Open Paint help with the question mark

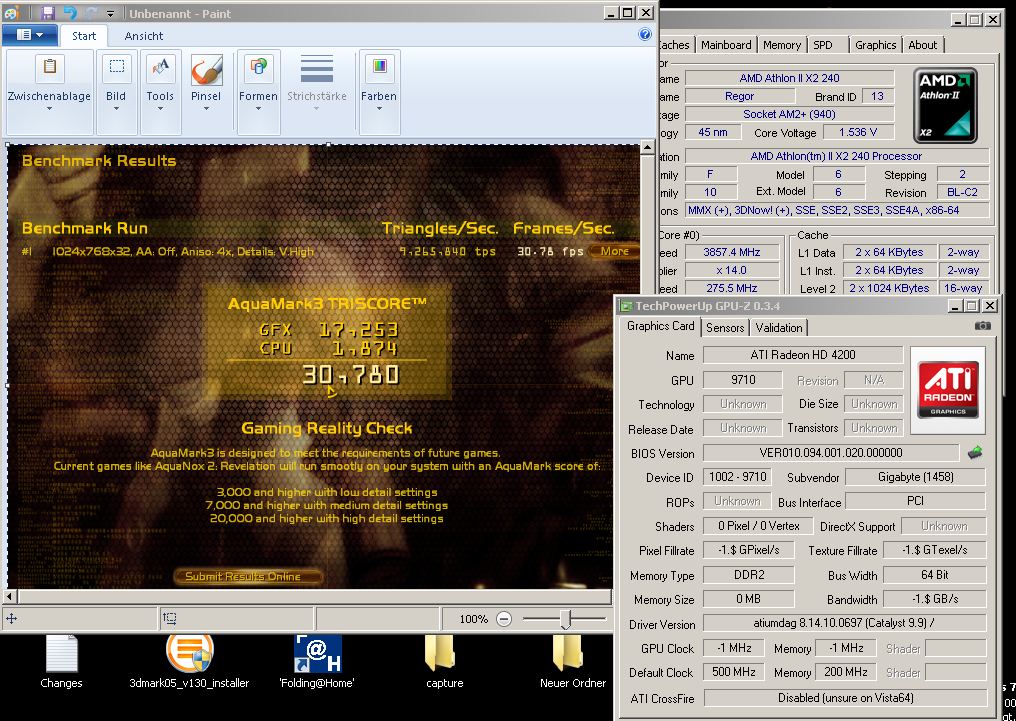[x=645, y=34]
